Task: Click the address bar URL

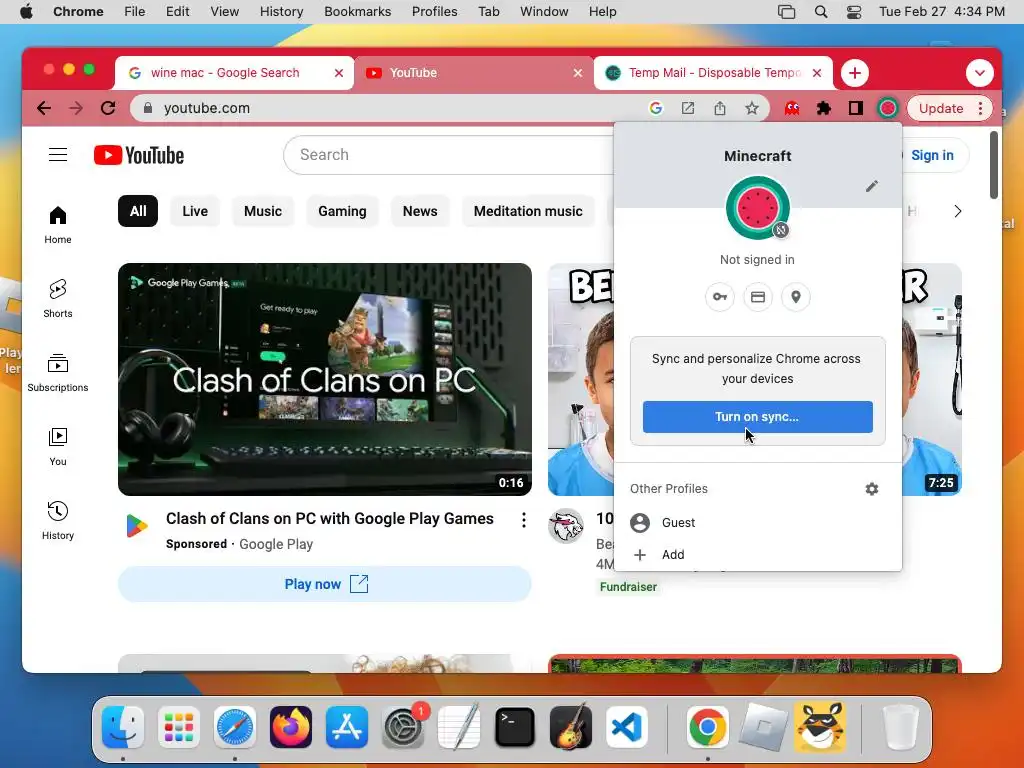Action: [206, 108]
